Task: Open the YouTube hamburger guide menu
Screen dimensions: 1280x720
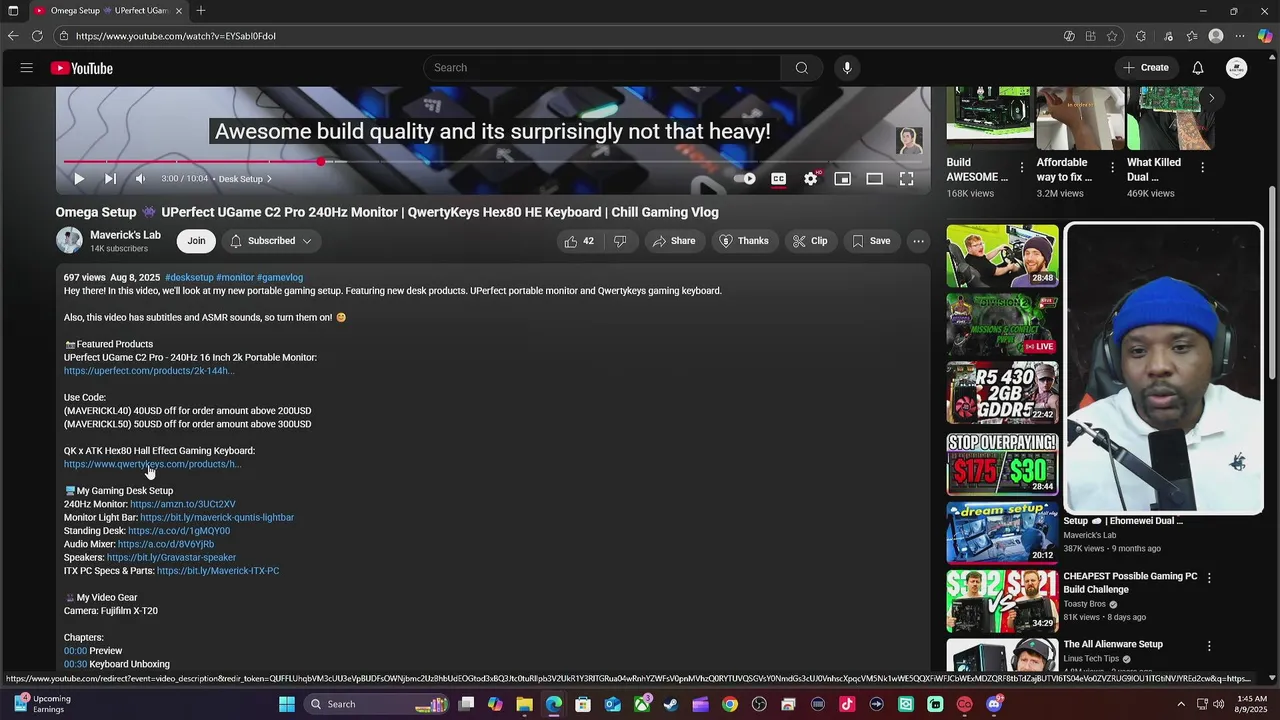Action: 27,68
